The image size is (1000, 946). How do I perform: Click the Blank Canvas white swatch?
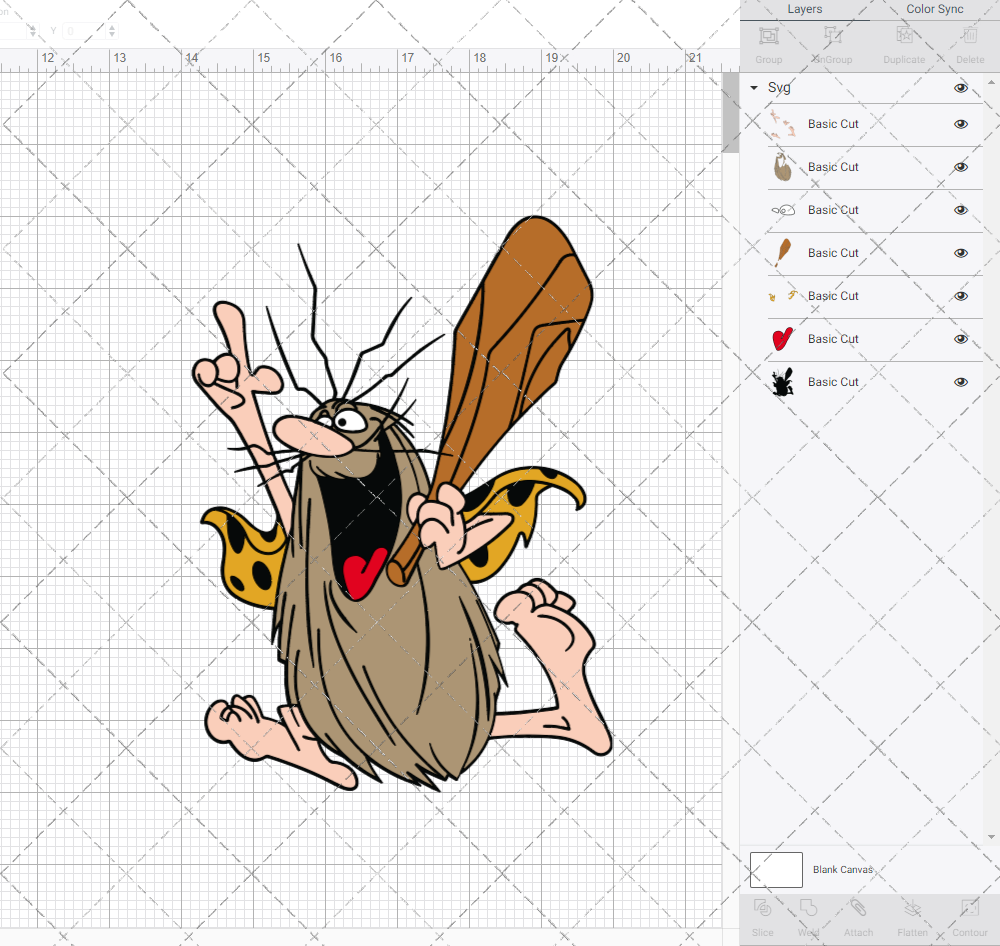pos(776,869)
